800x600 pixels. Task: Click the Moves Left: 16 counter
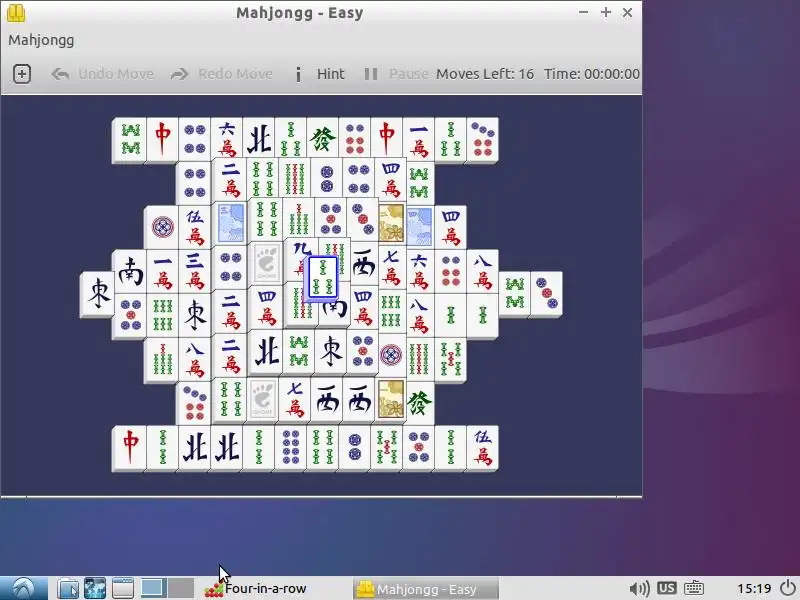[x=485, y=74]
